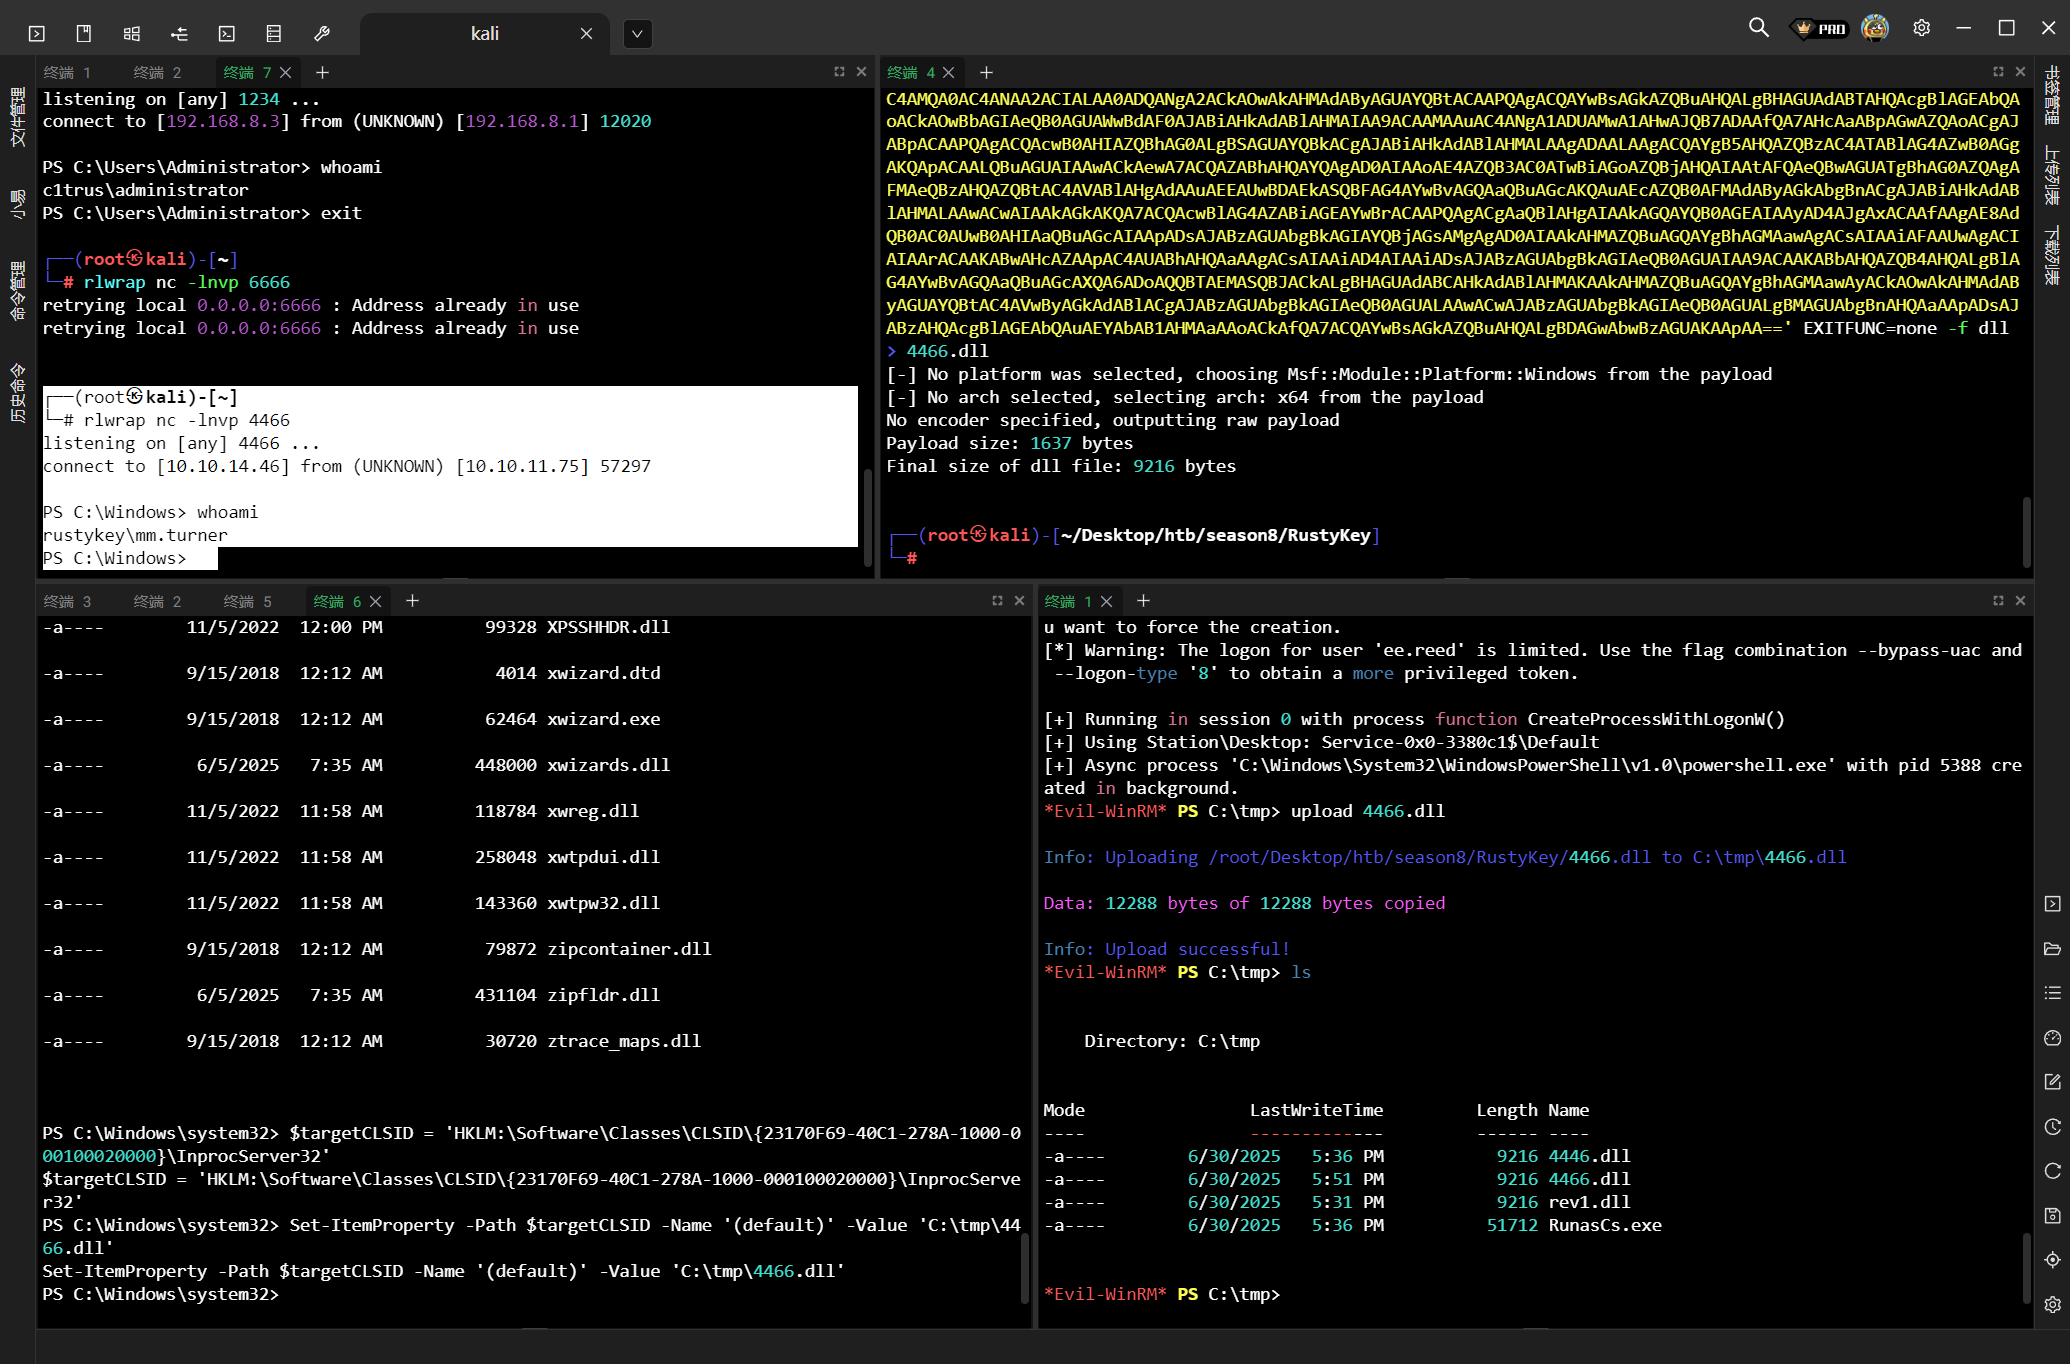The image size is (2070, 1364).
Task: Click the history clock icon in right sidebar
Action: pyautogui.click(x=2052, y=1127)
